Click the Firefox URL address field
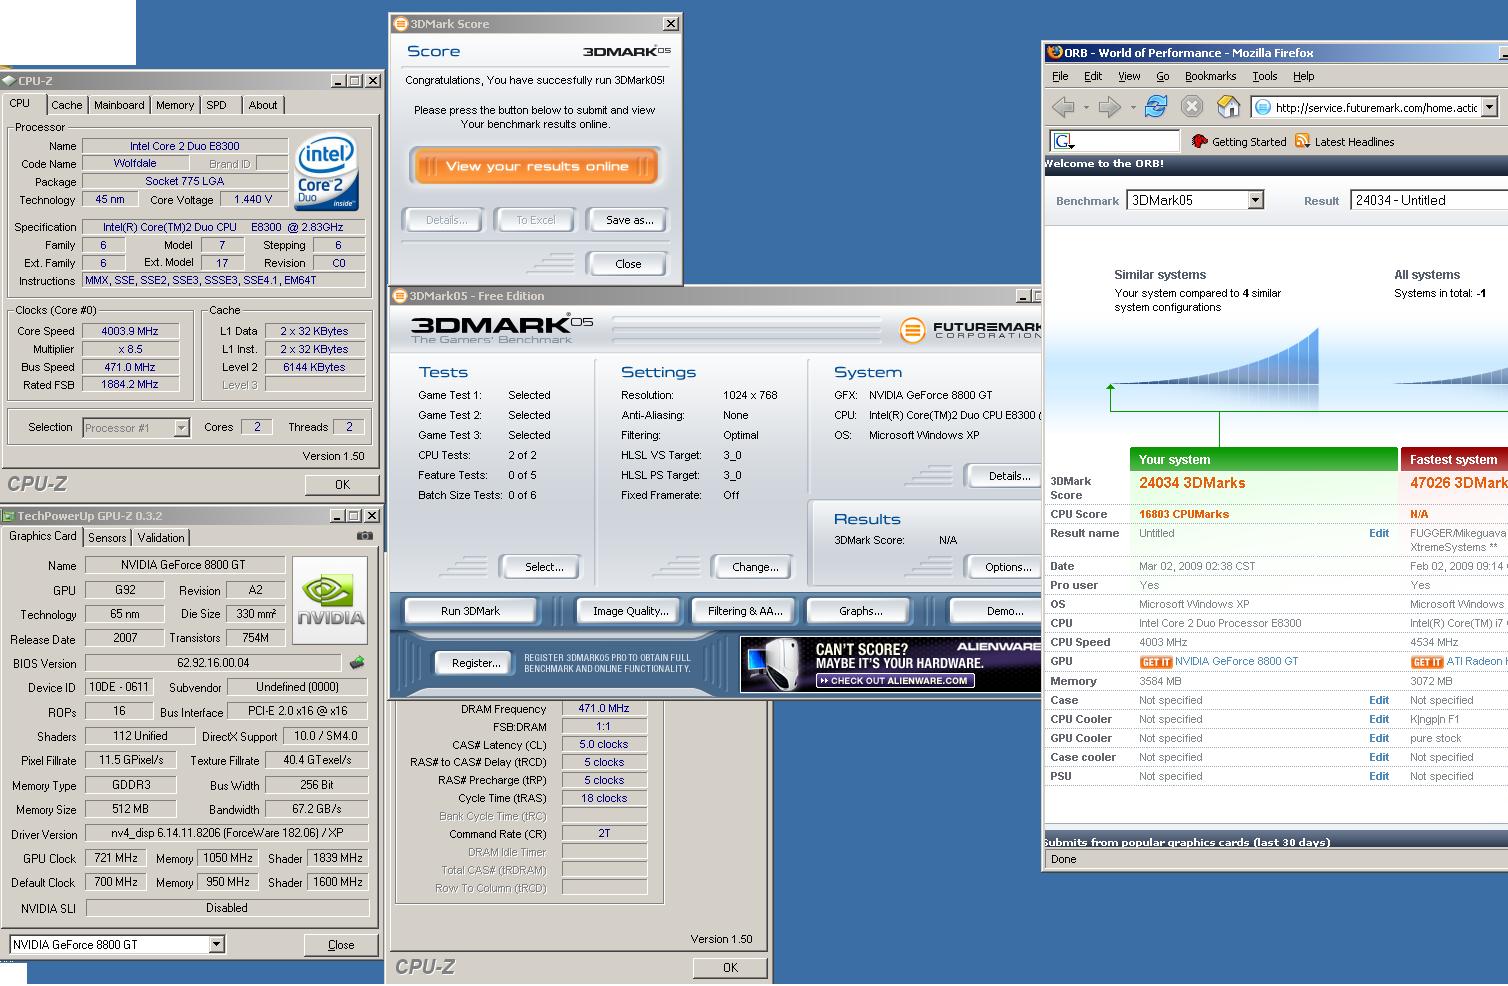 click(1366, 107)
